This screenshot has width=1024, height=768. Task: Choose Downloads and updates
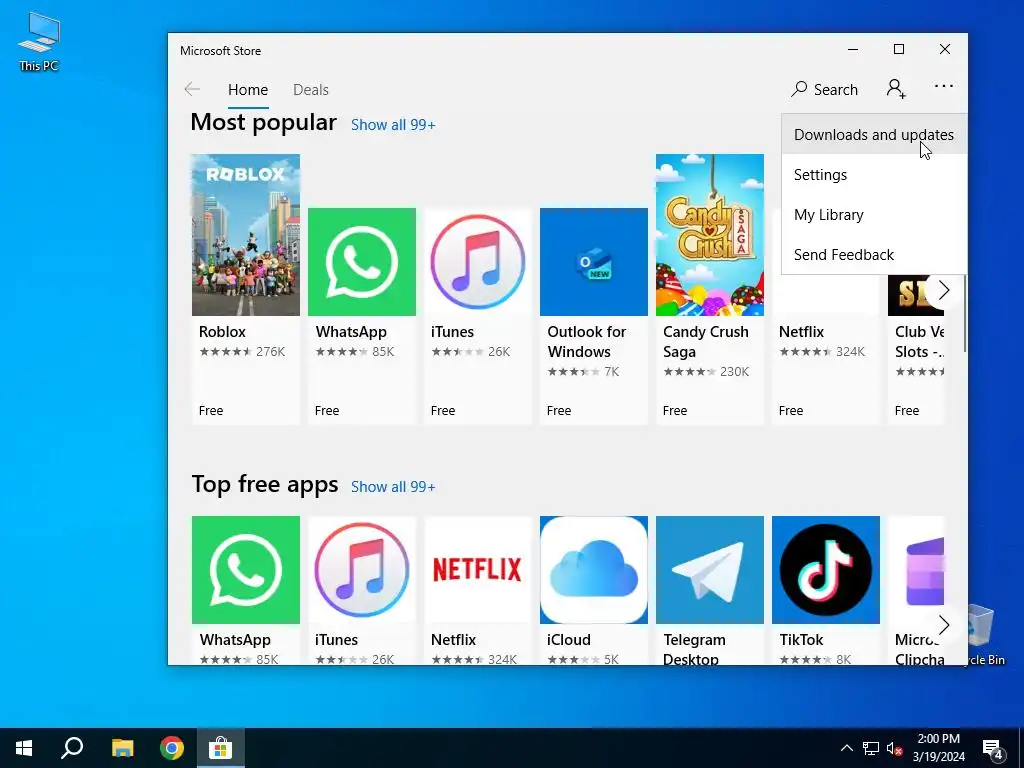click(874, 135)
